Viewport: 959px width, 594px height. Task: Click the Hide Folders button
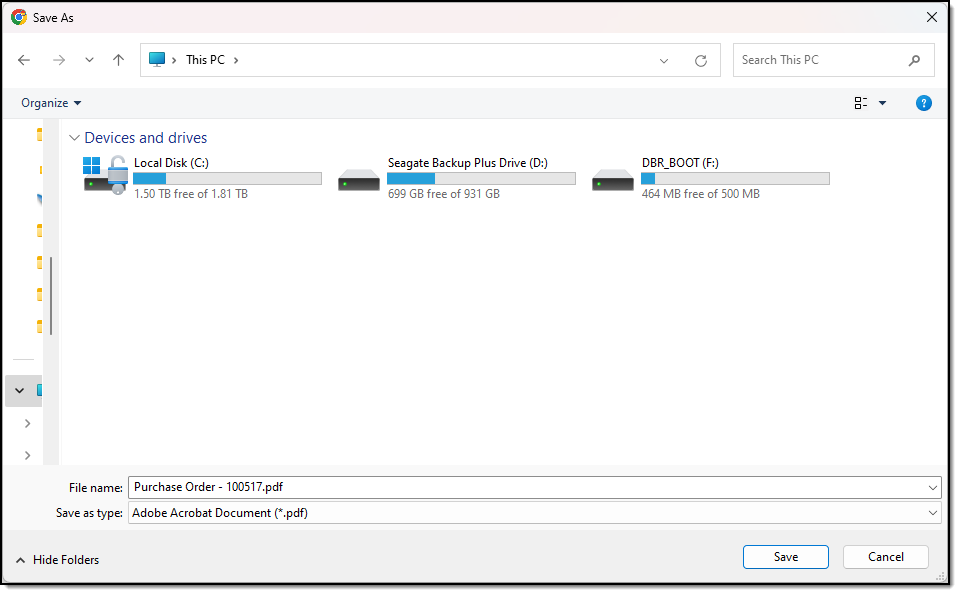pos(57,560)
